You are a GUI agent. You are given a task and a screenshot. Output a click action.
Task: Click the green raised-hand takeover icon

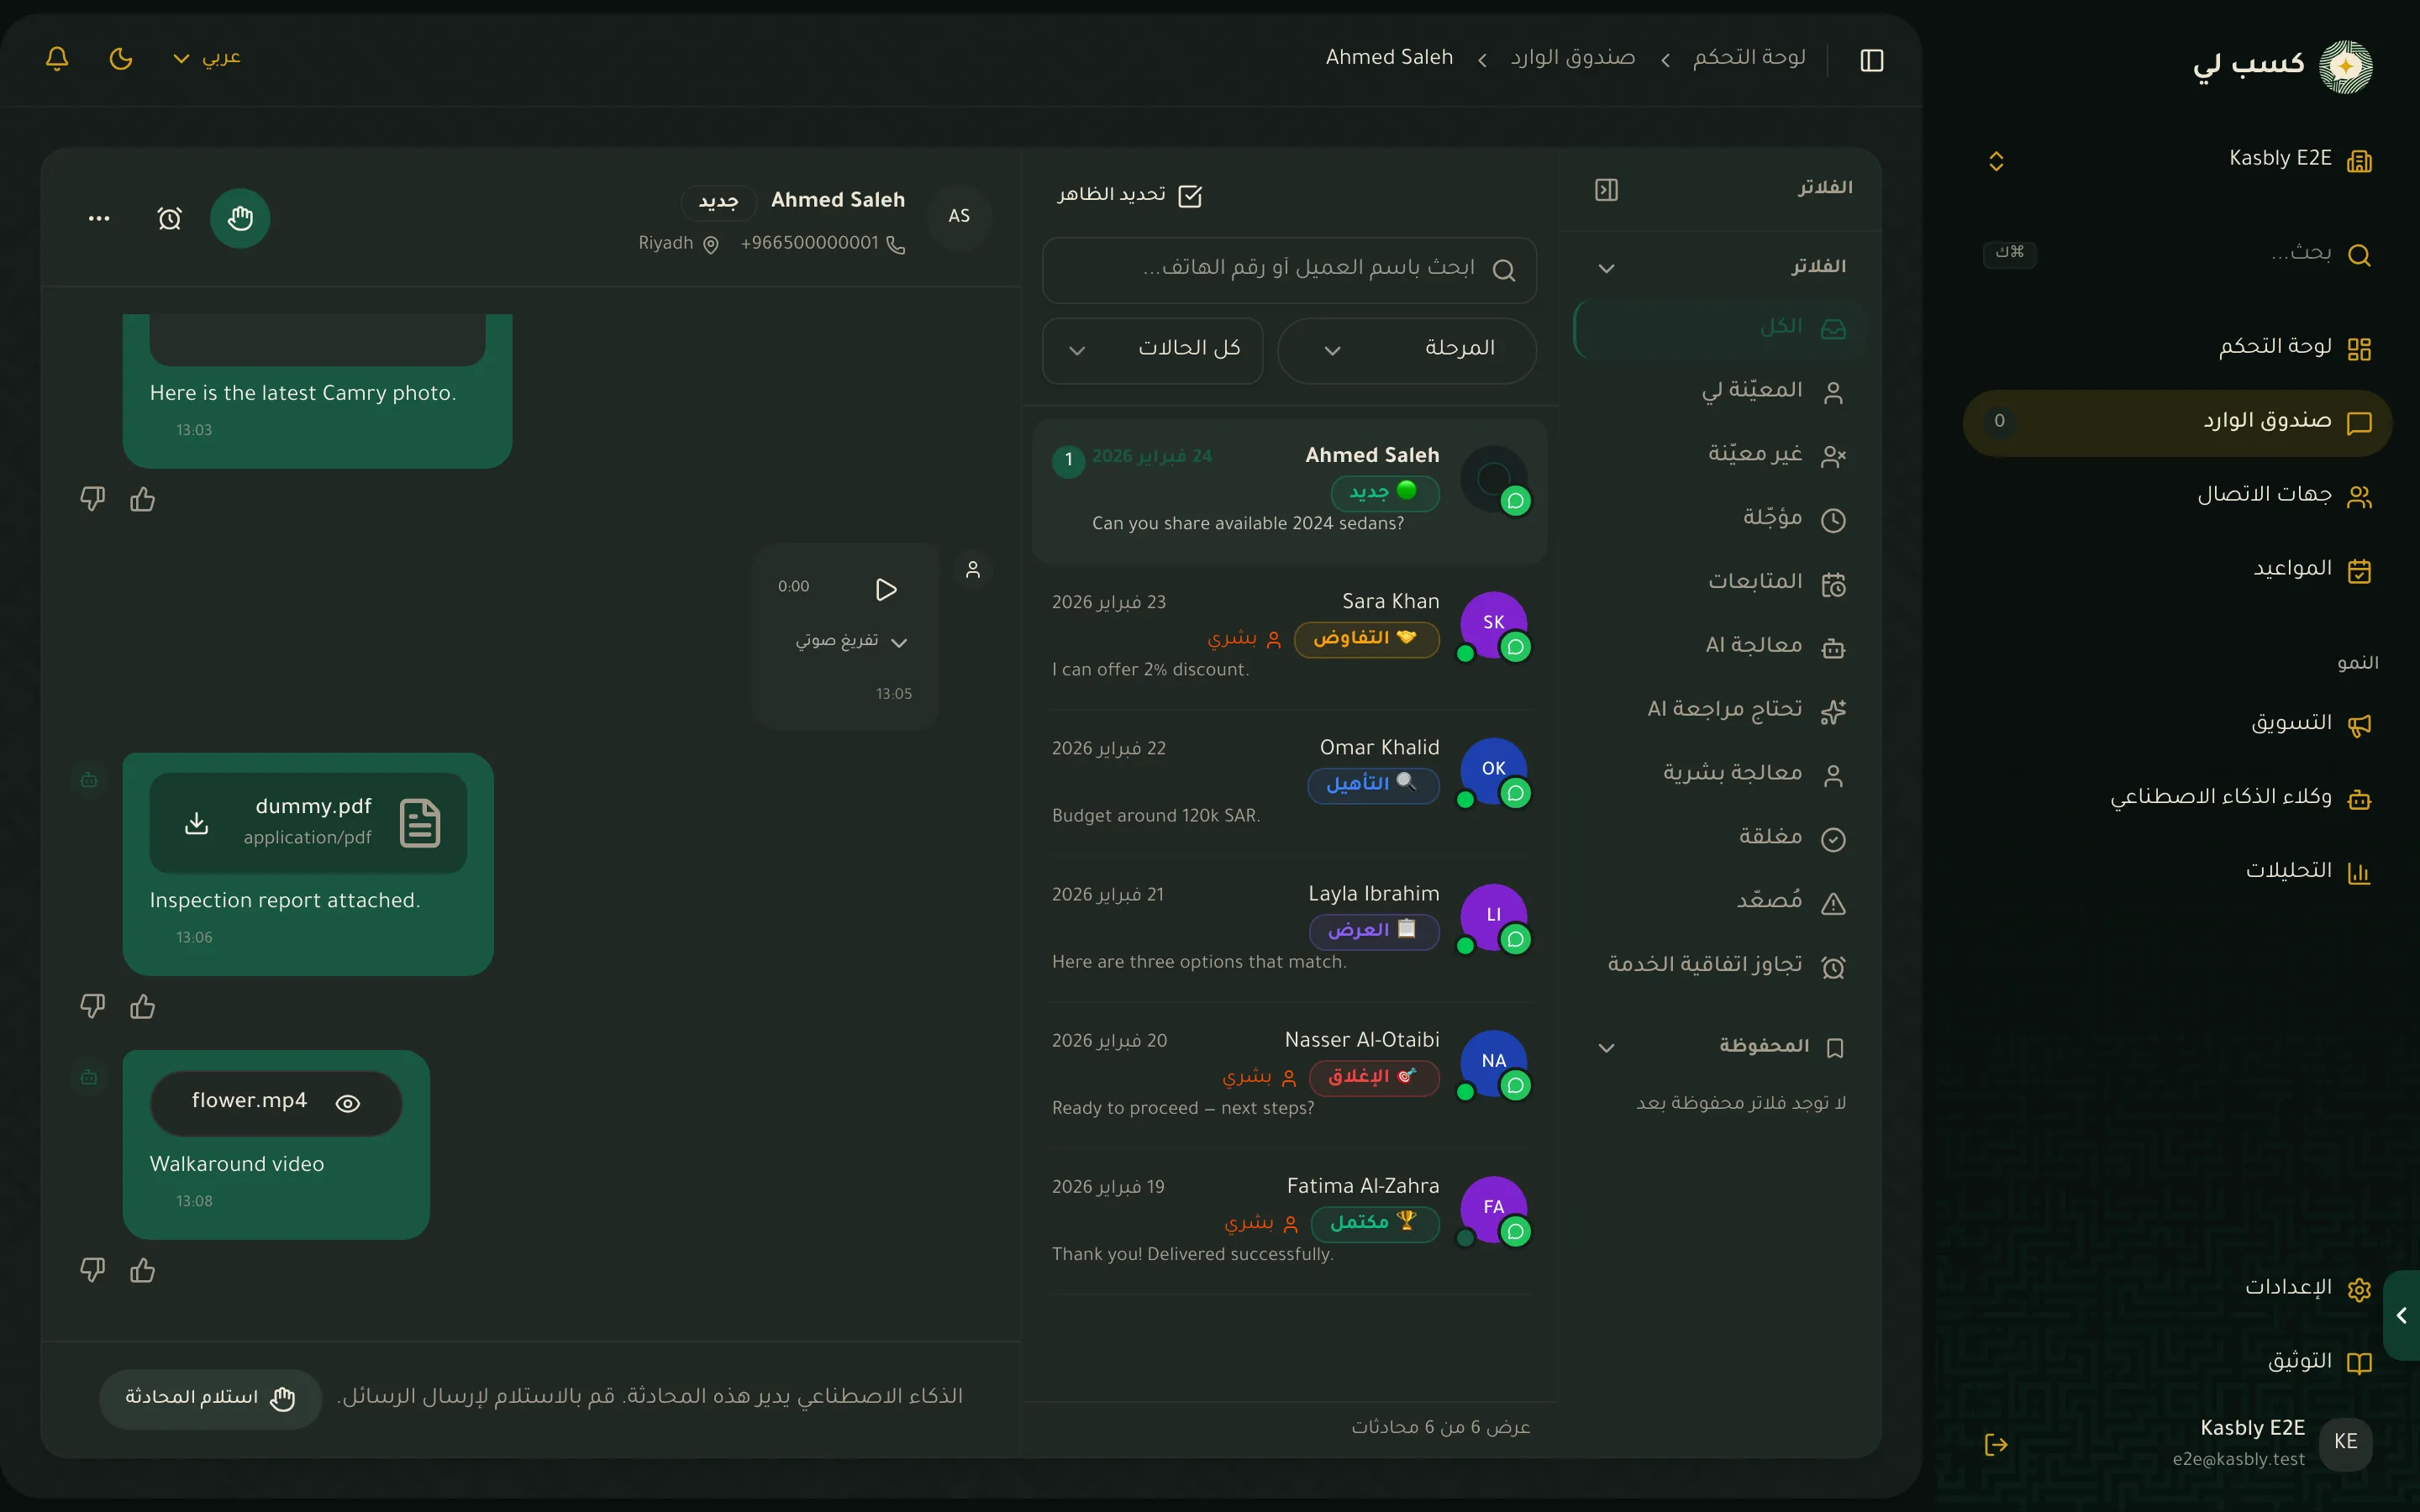pyautogui.click(x=240, y=218)
